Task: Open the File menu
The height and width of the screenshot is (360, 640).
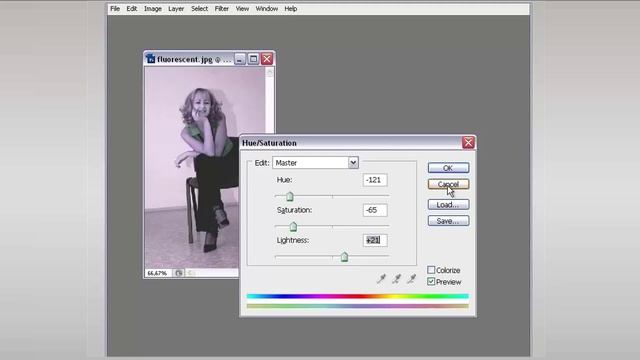Action: click(115, 9)
